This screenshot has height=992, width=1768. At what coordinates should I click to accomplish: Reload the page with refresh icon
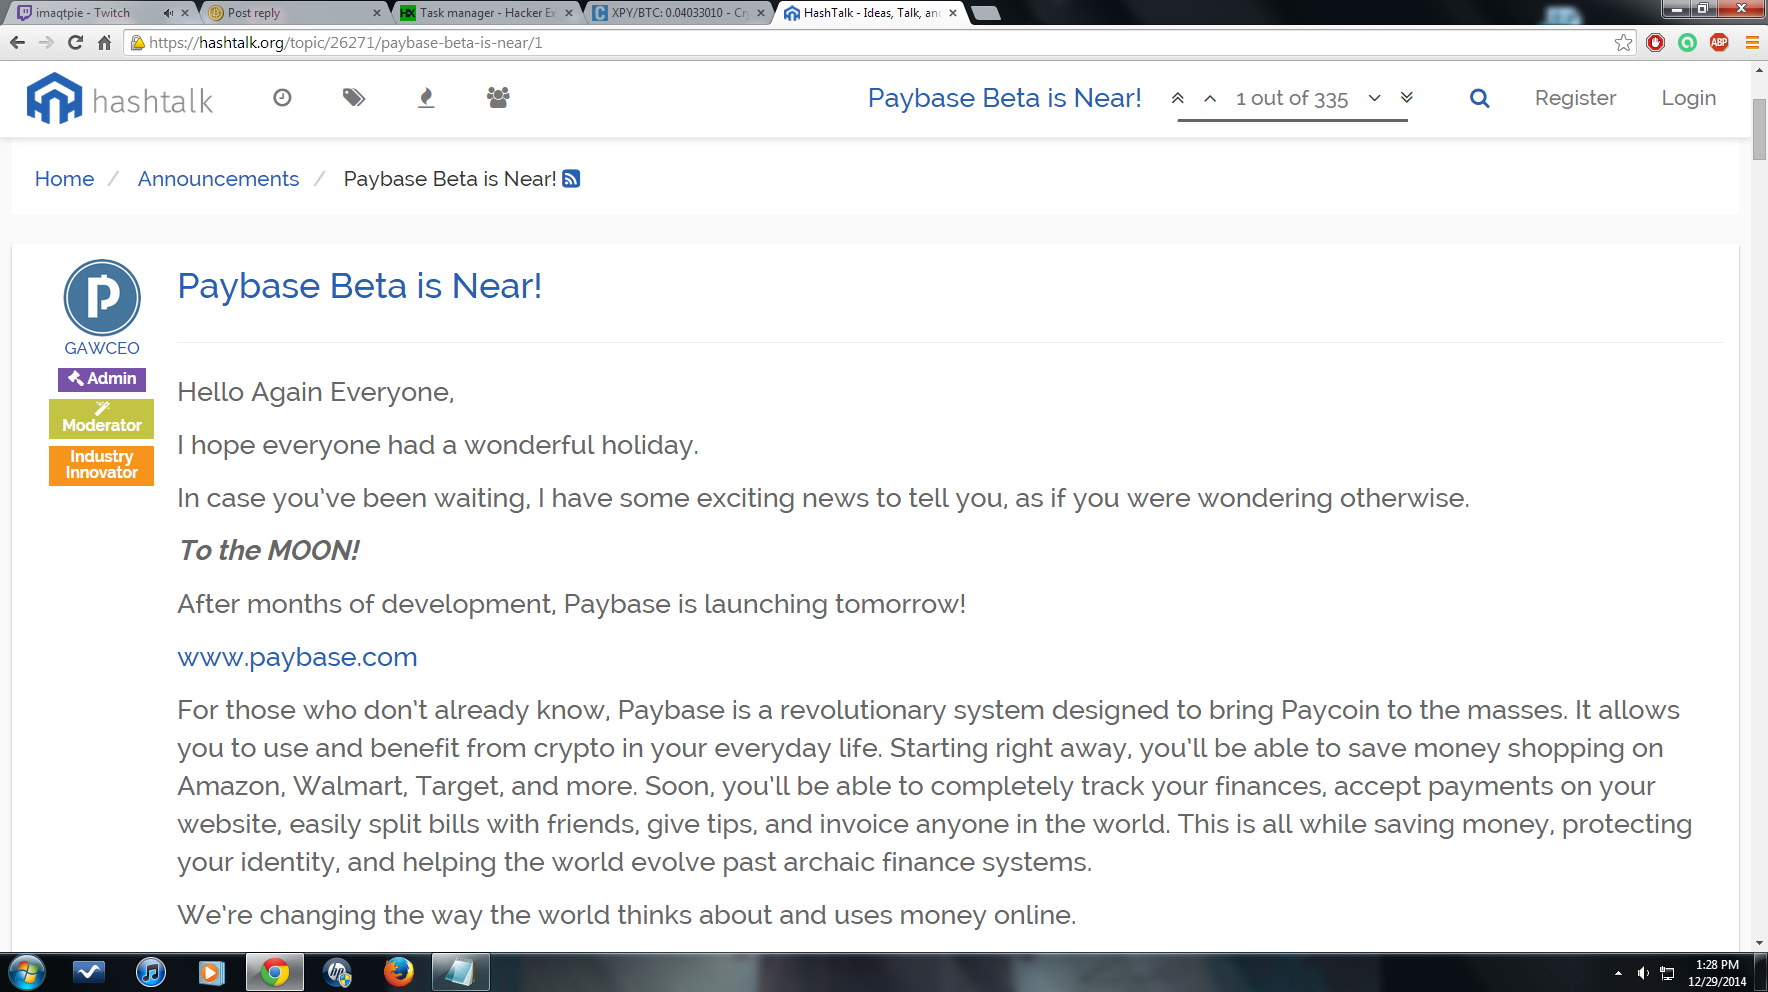[75, 42]
